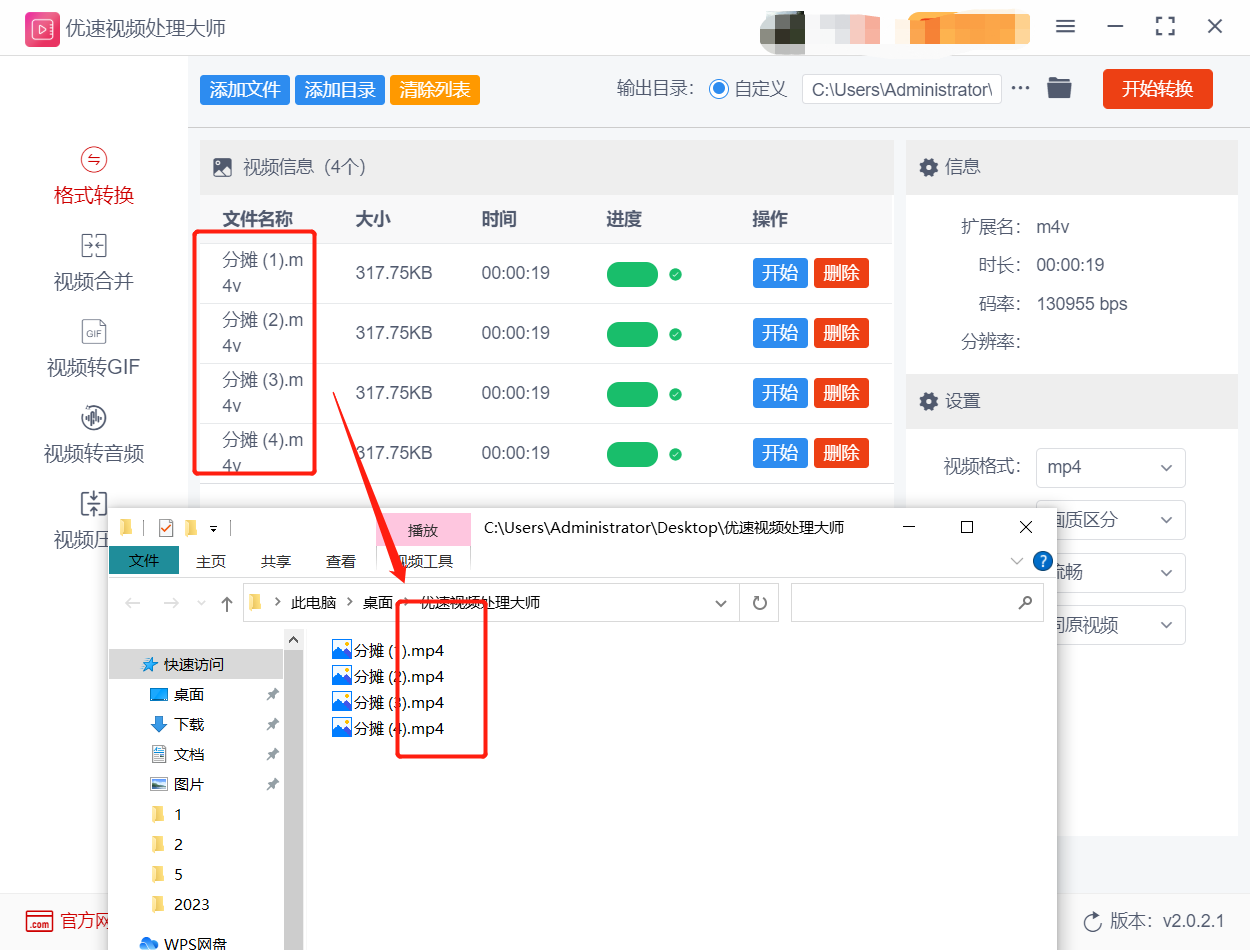Click the three-dot browse output path button
The height and width of the screenshot is (950, 1250).
click(1020, 88)
